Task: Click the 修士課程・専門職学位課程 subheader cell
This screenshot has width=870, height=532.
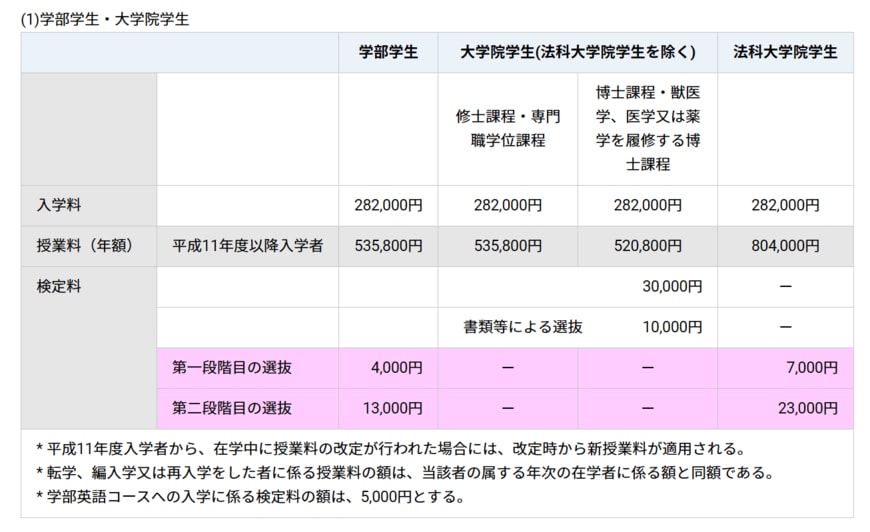Action: (x=508, y=128)
